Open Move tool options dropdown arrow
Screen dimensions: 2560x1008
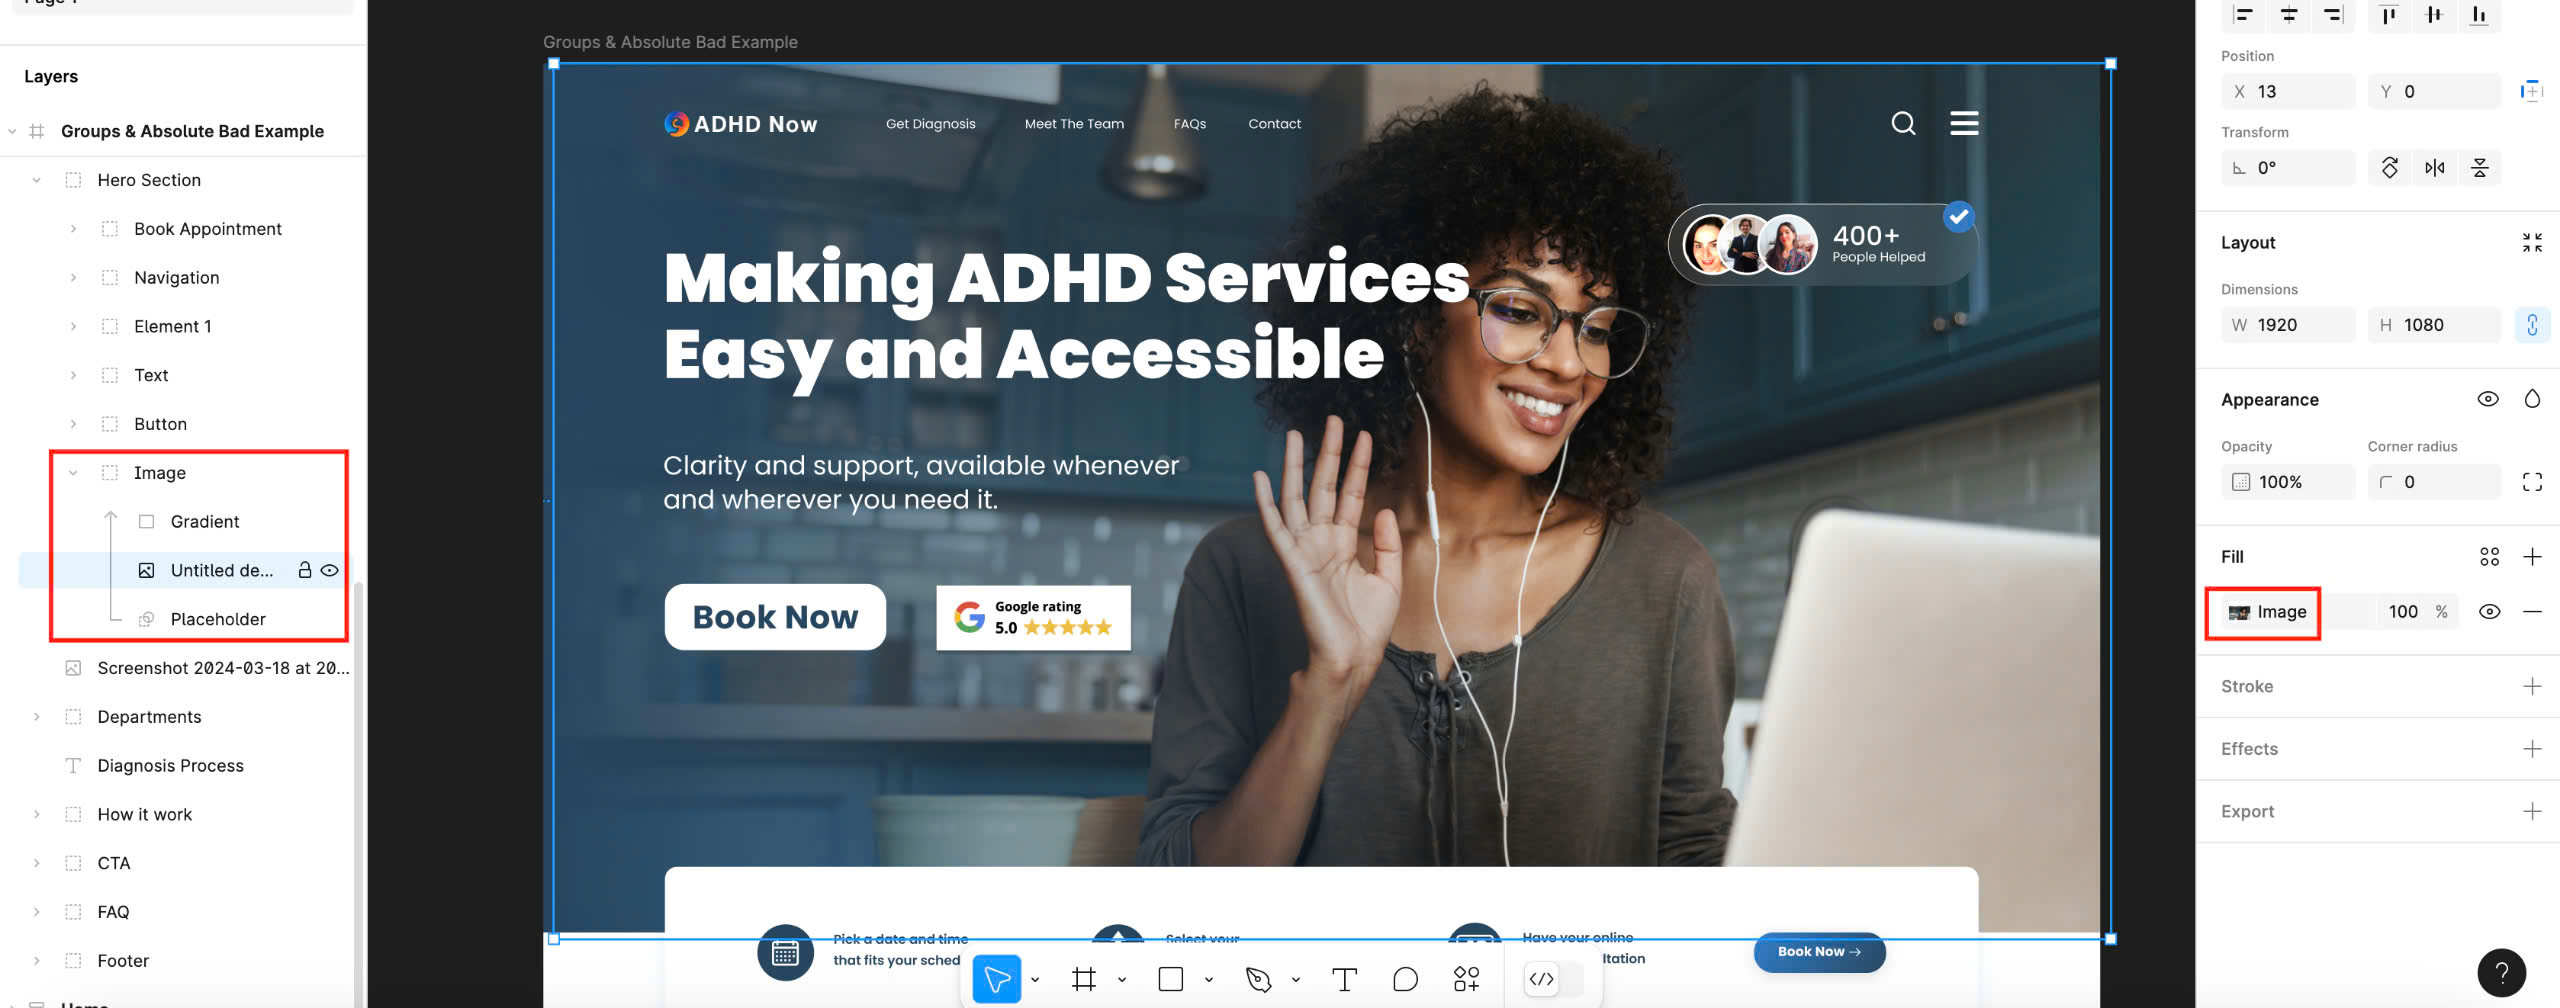(x=1035, y=980)
